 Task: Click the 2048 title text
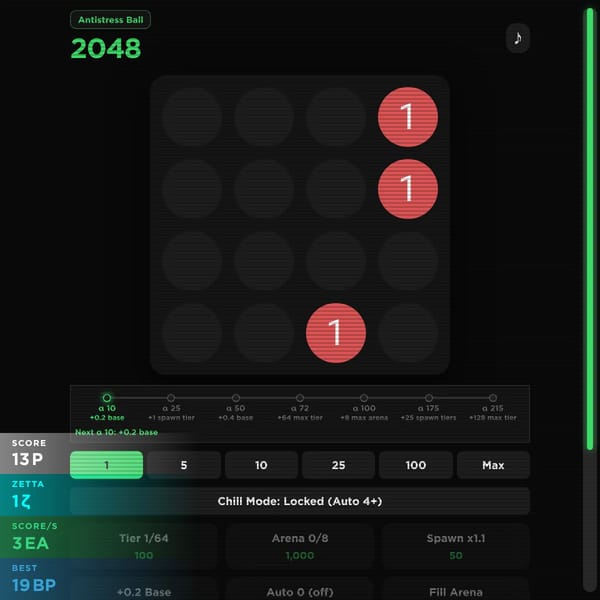pyautogui.click(x=106, y=49)
